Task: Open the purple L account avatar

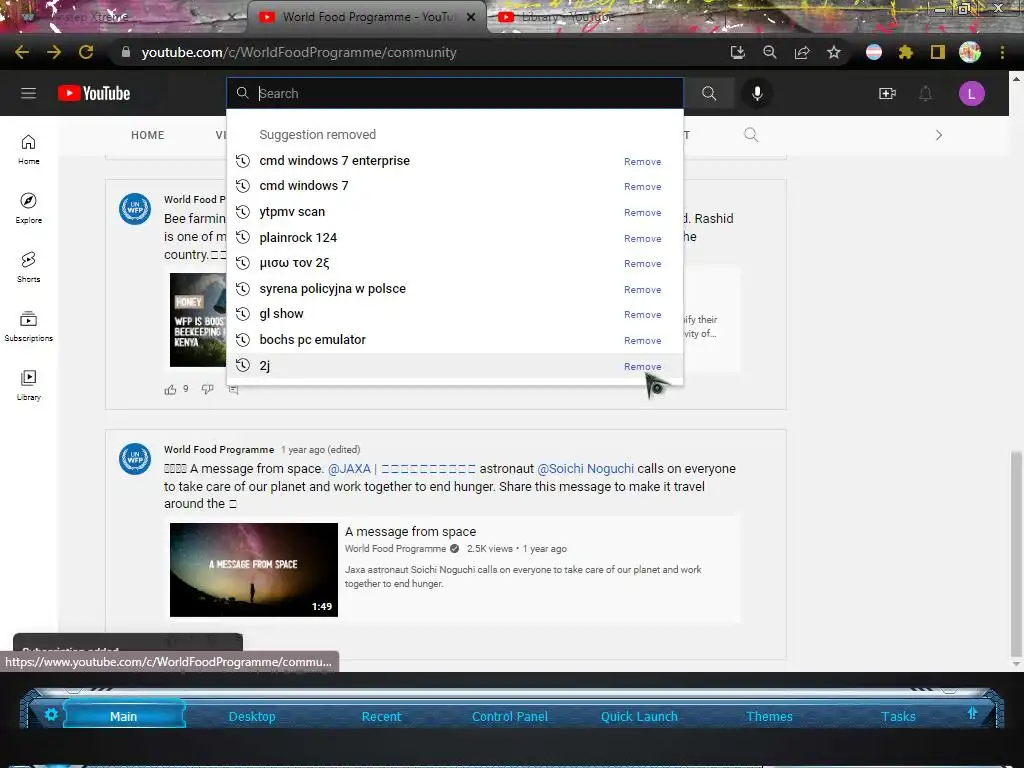Action: [971, 93]
